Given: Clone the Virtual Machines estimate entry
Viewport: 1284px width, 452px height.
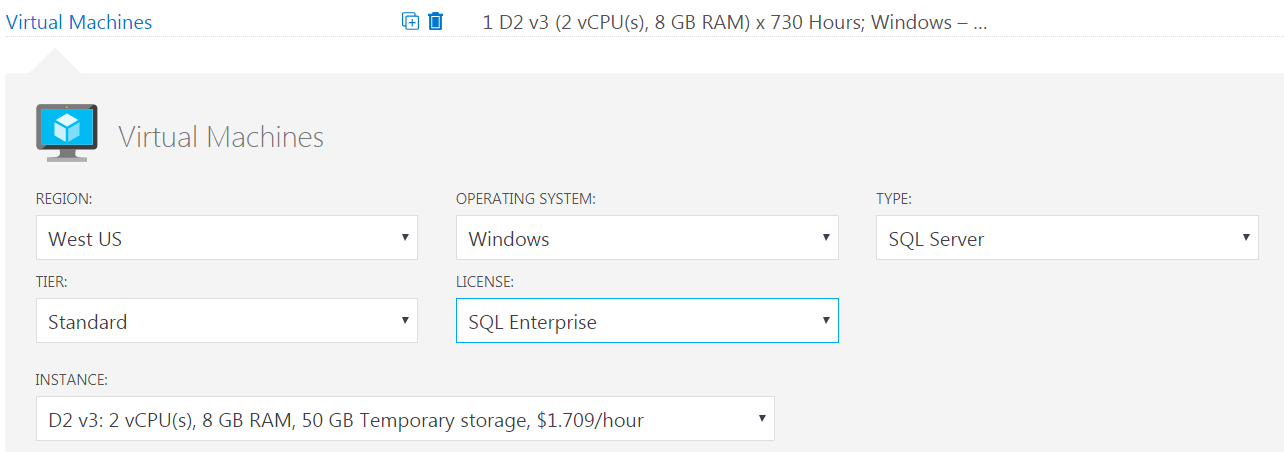Looking at the screenshot, I should [410, 21].
